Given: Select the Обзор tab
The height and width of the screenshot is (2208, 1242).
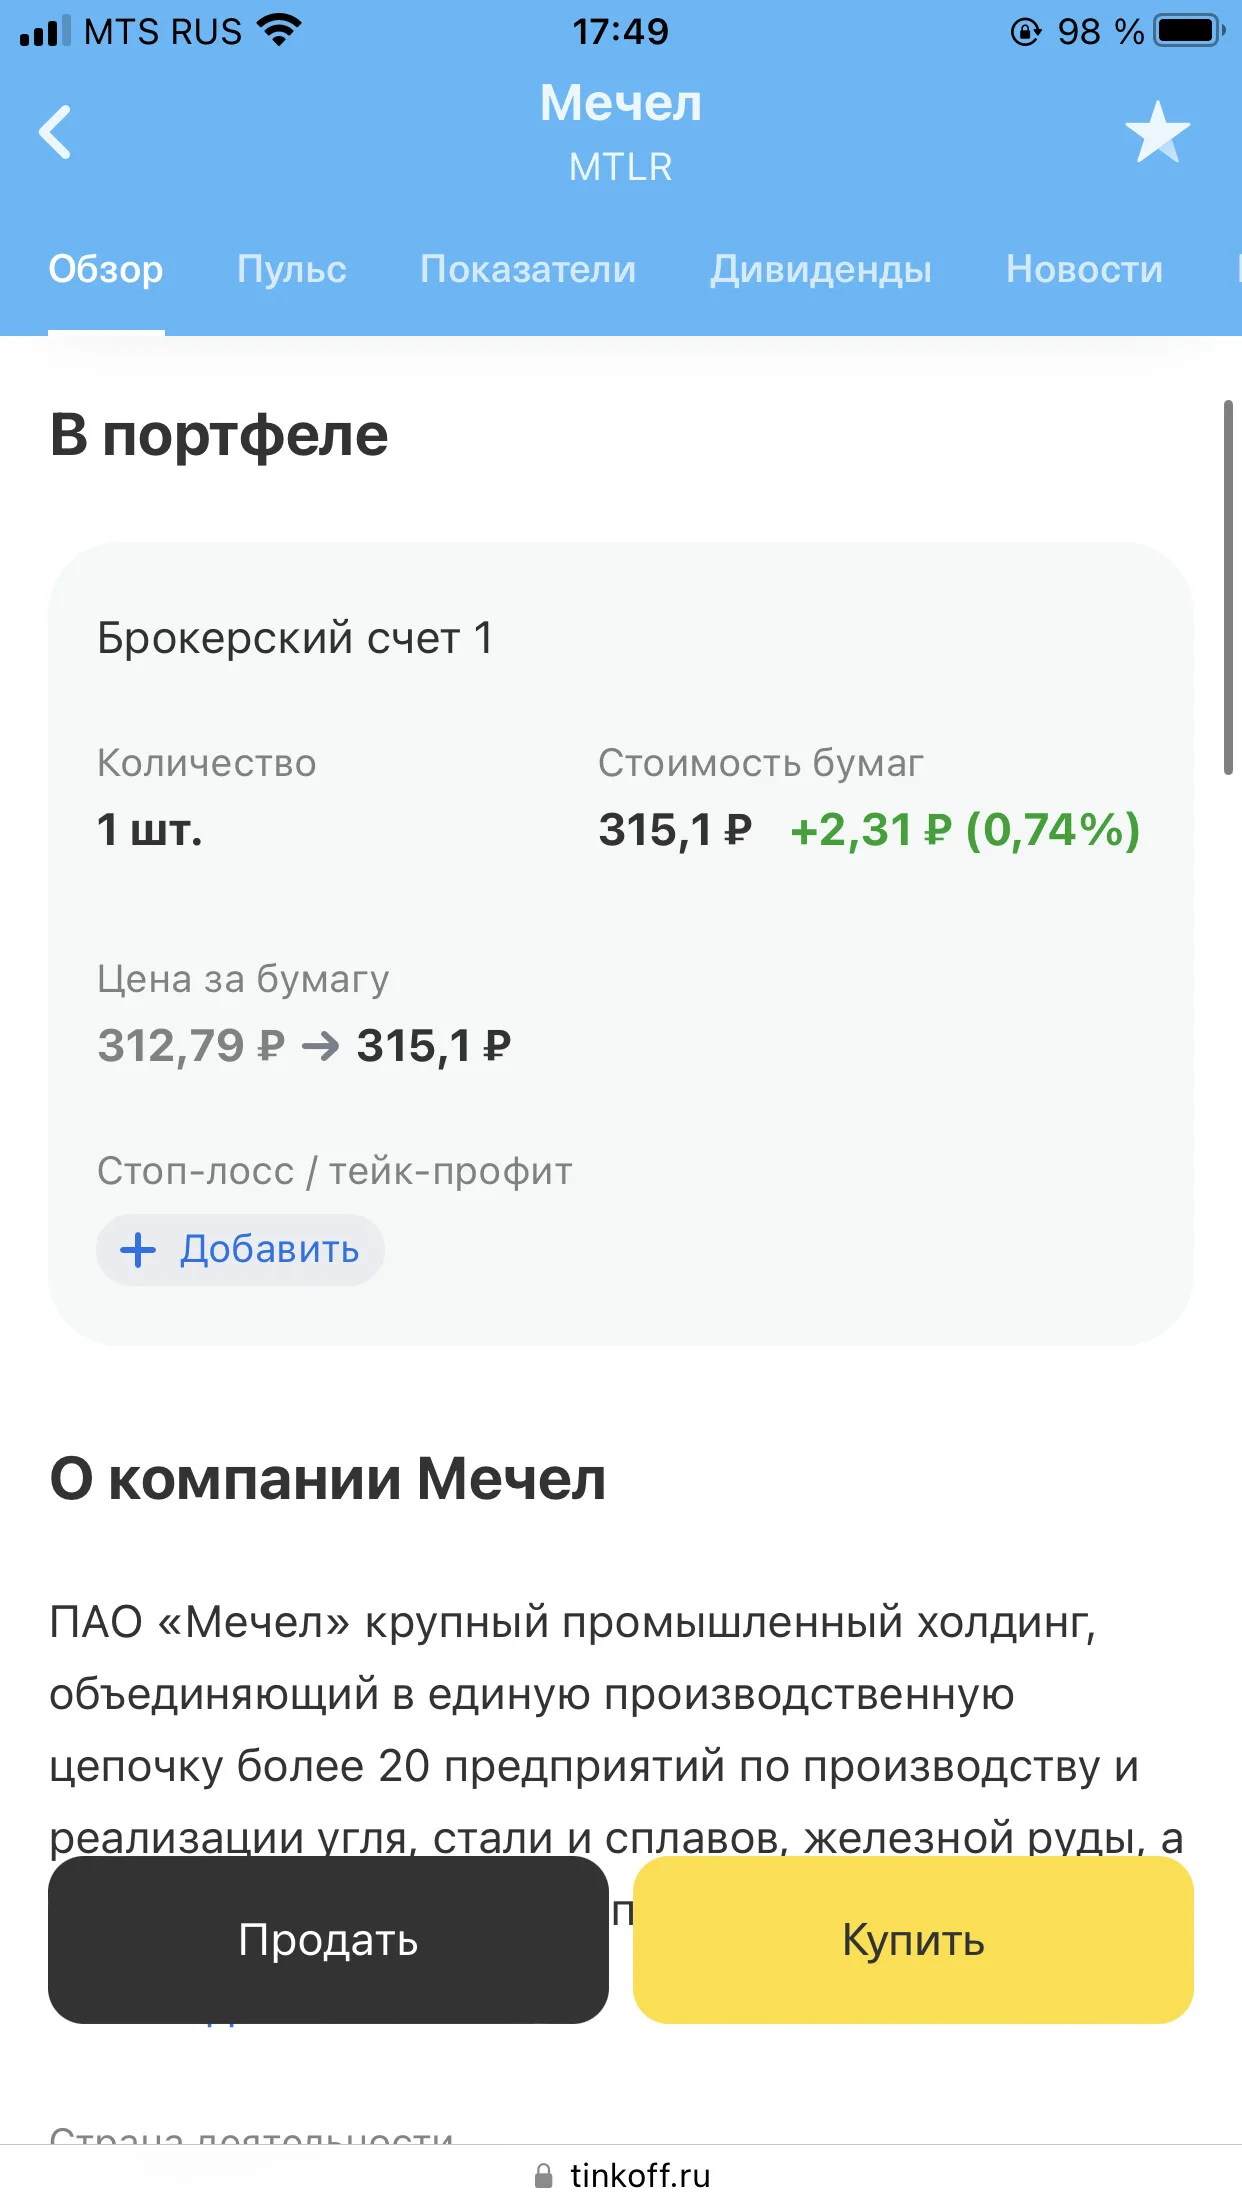Looking at the screenshot, I should tap(106, 269).
